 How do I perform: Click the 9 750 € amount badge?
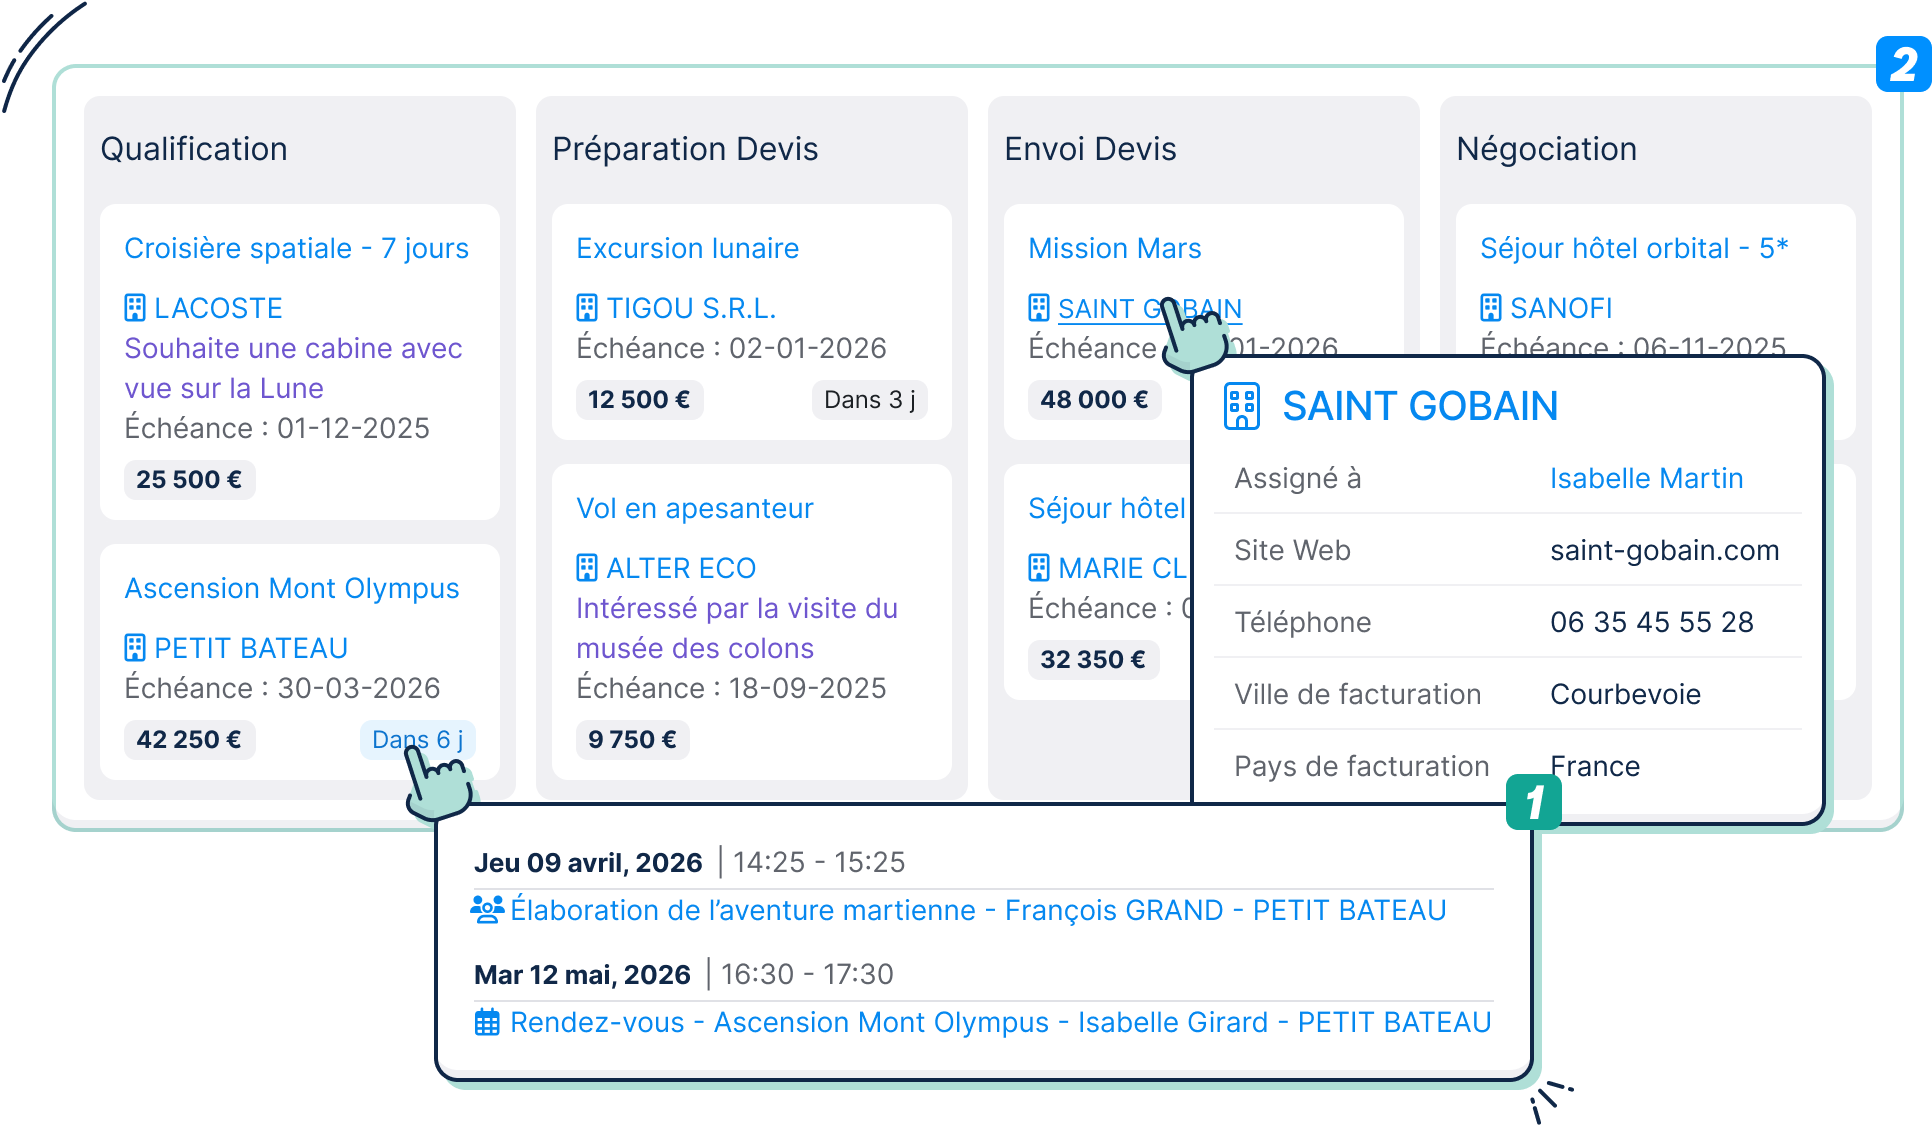tap(632, 740)
